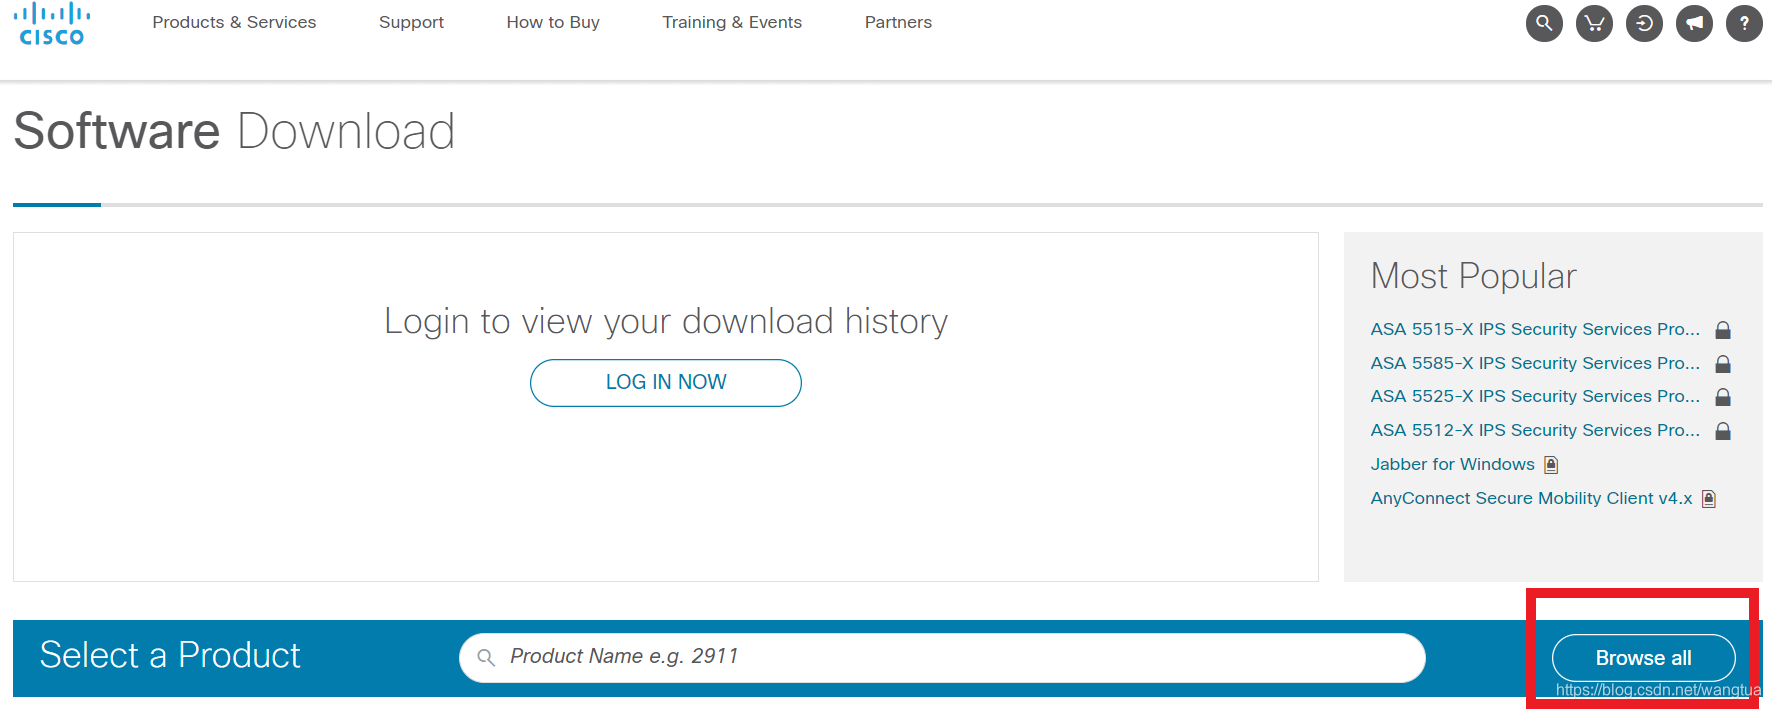Click lock icon beside ASA 5515-X link
This screenshot has width=1772, height=709.
[x=1723, y=330]
